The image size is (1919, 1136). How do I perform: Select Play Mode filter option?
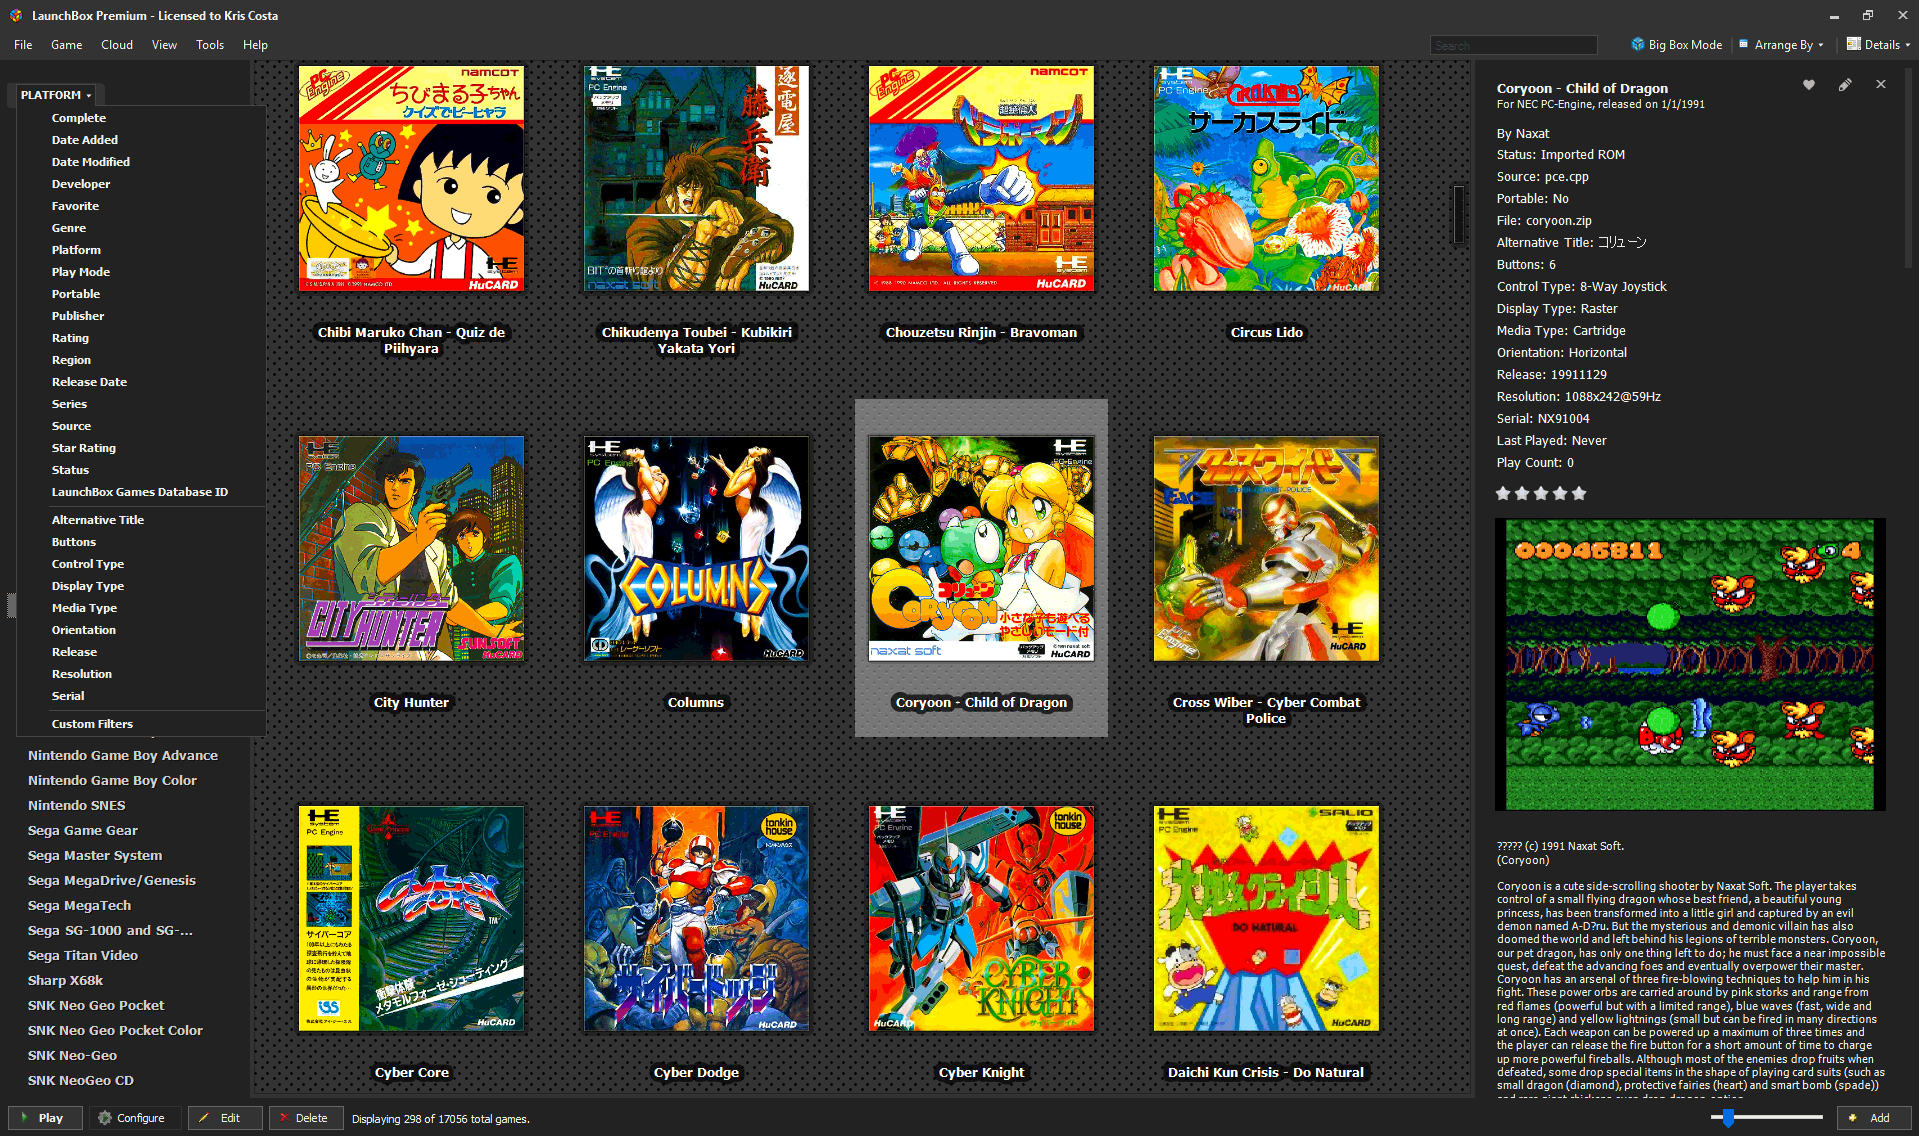click(81, 272)
